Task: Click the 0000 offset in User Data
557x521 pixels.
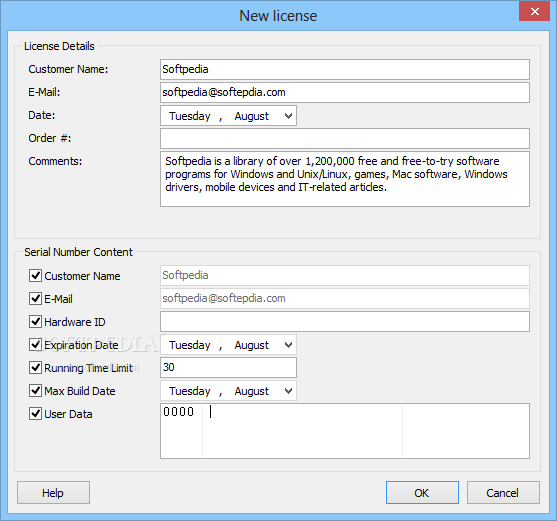Action: point(178,412)
